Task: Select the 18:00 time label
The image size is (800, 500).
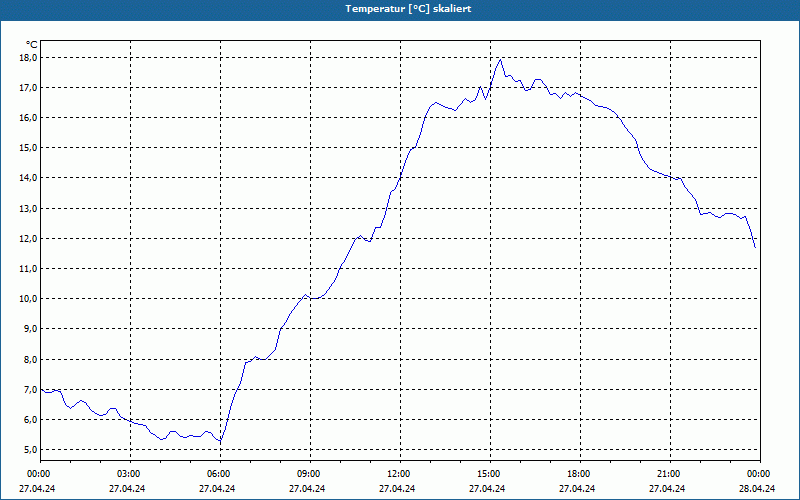Action: click(580, 474)
